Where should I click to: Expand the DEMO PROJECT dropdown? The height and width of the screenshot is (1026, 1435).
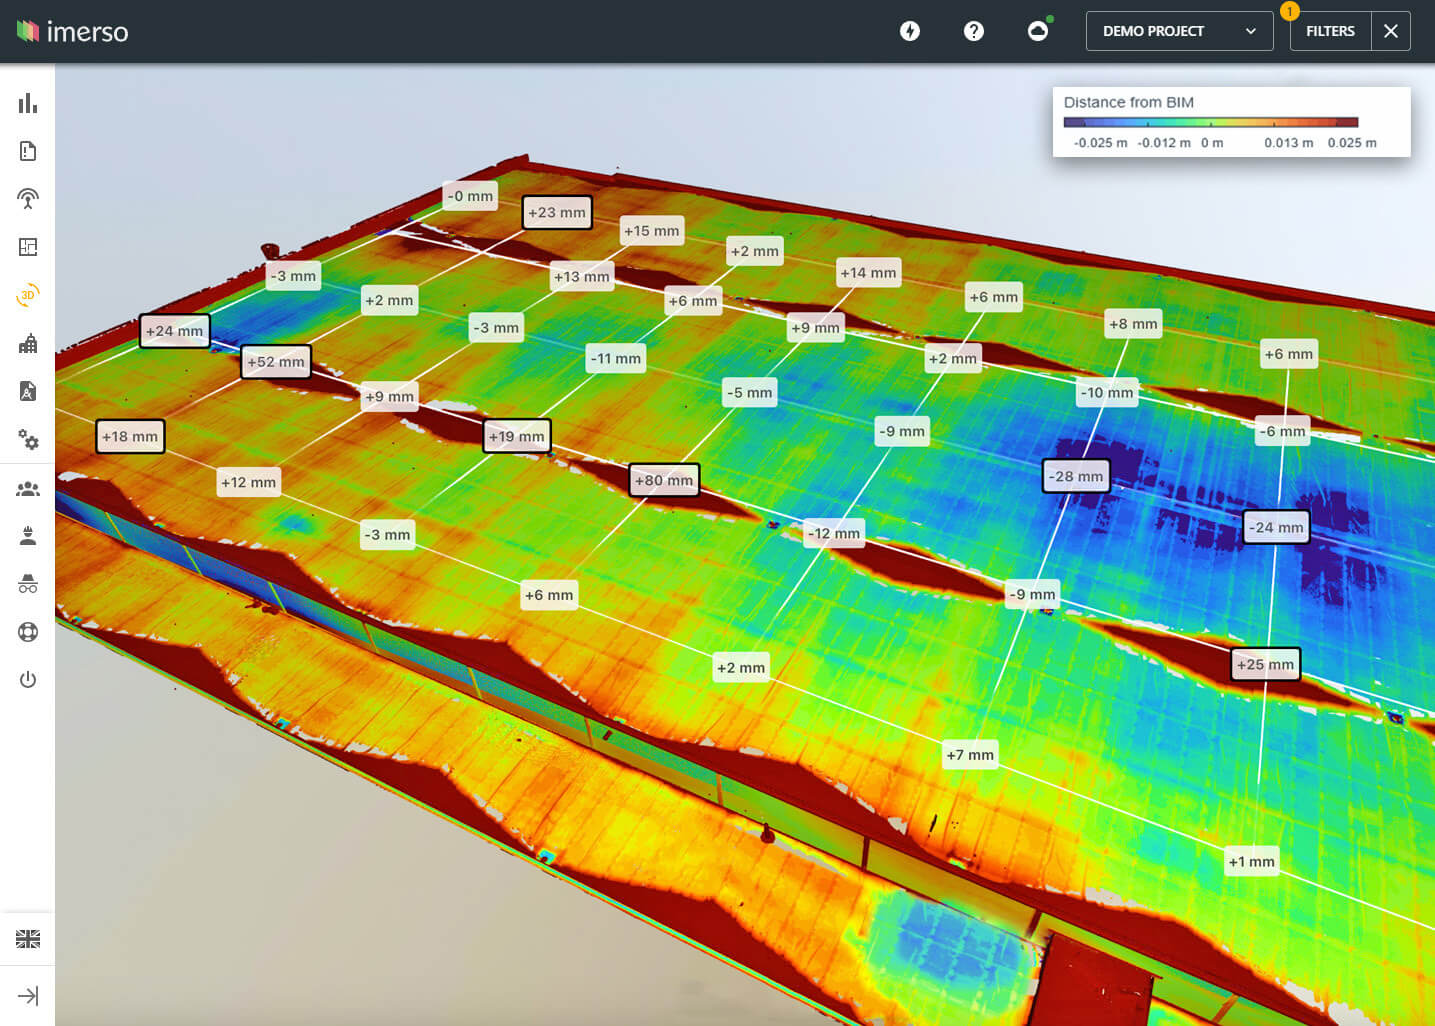[1178, 30]
